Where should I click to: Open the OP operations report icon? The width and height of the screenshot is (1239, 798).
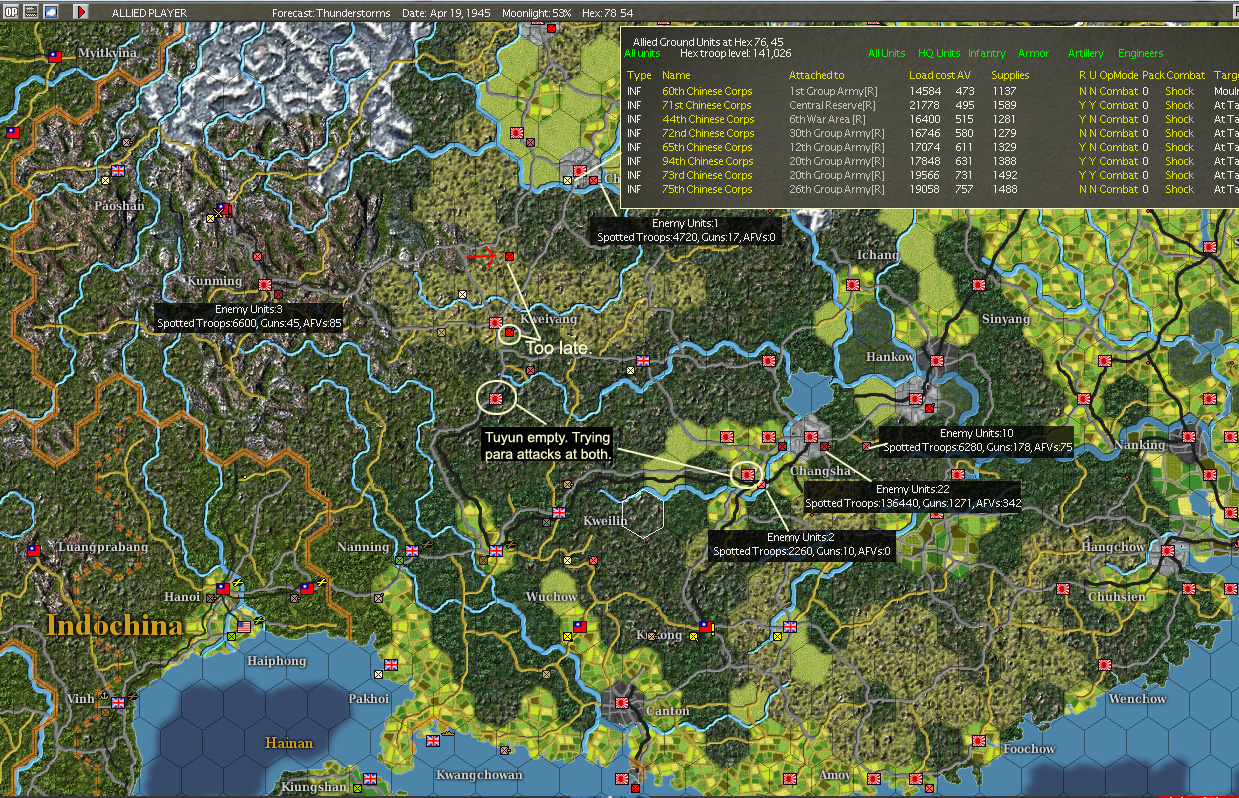click(11, 11)
